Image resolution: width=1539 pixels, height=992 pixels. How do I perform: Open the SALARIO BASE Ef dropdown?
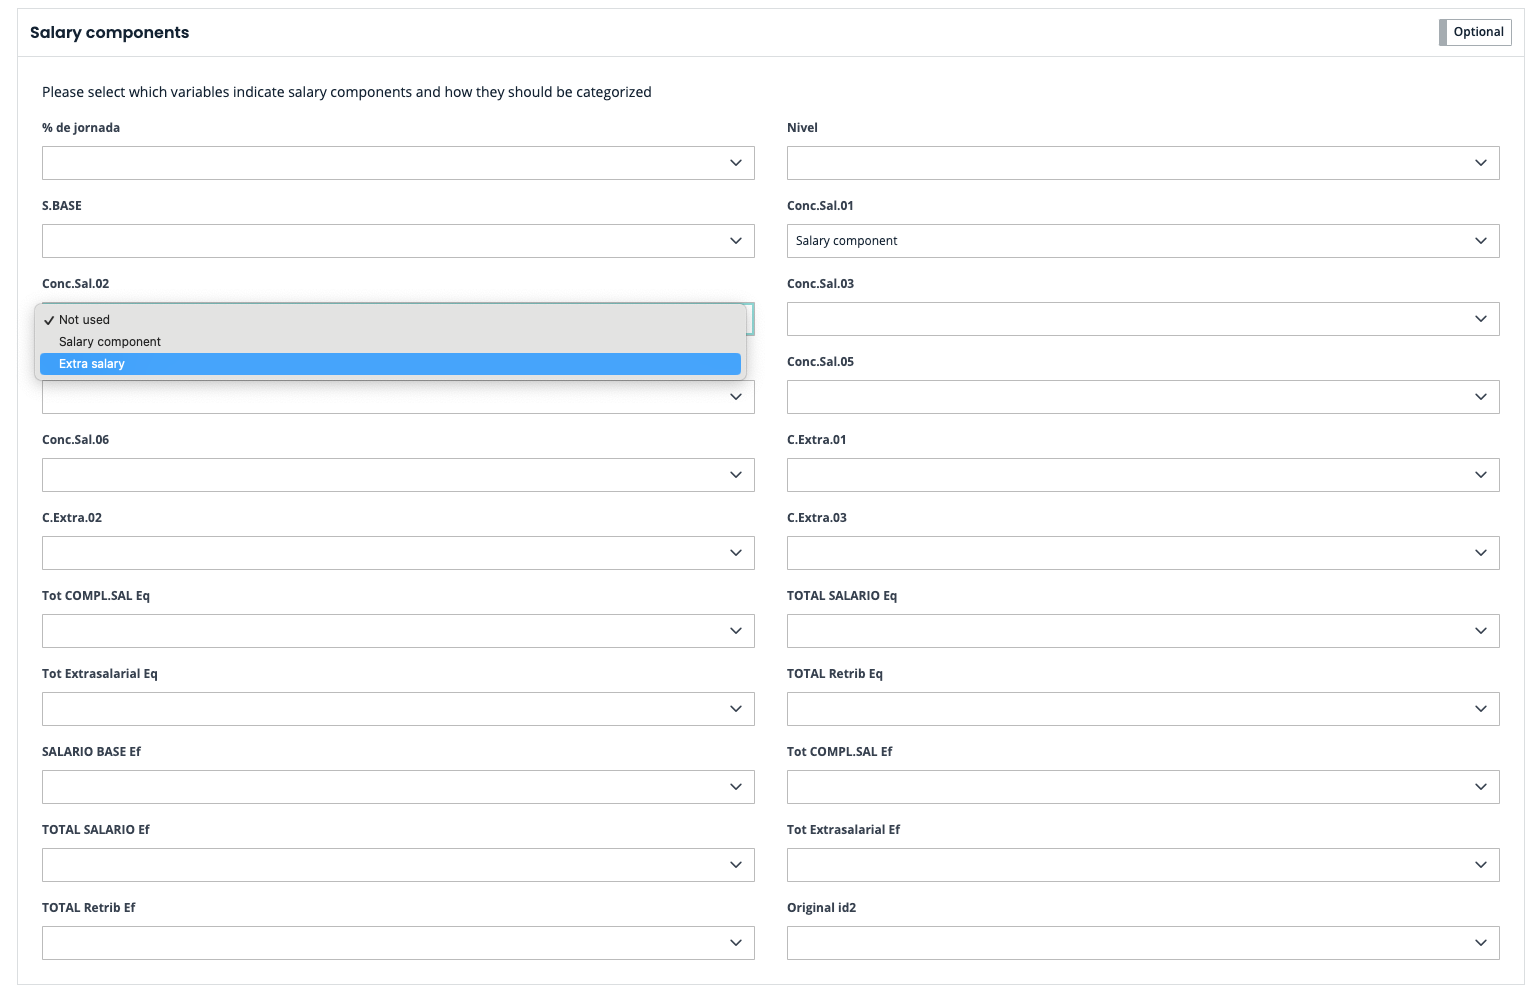pyautogui.click(x=398, y=787)
